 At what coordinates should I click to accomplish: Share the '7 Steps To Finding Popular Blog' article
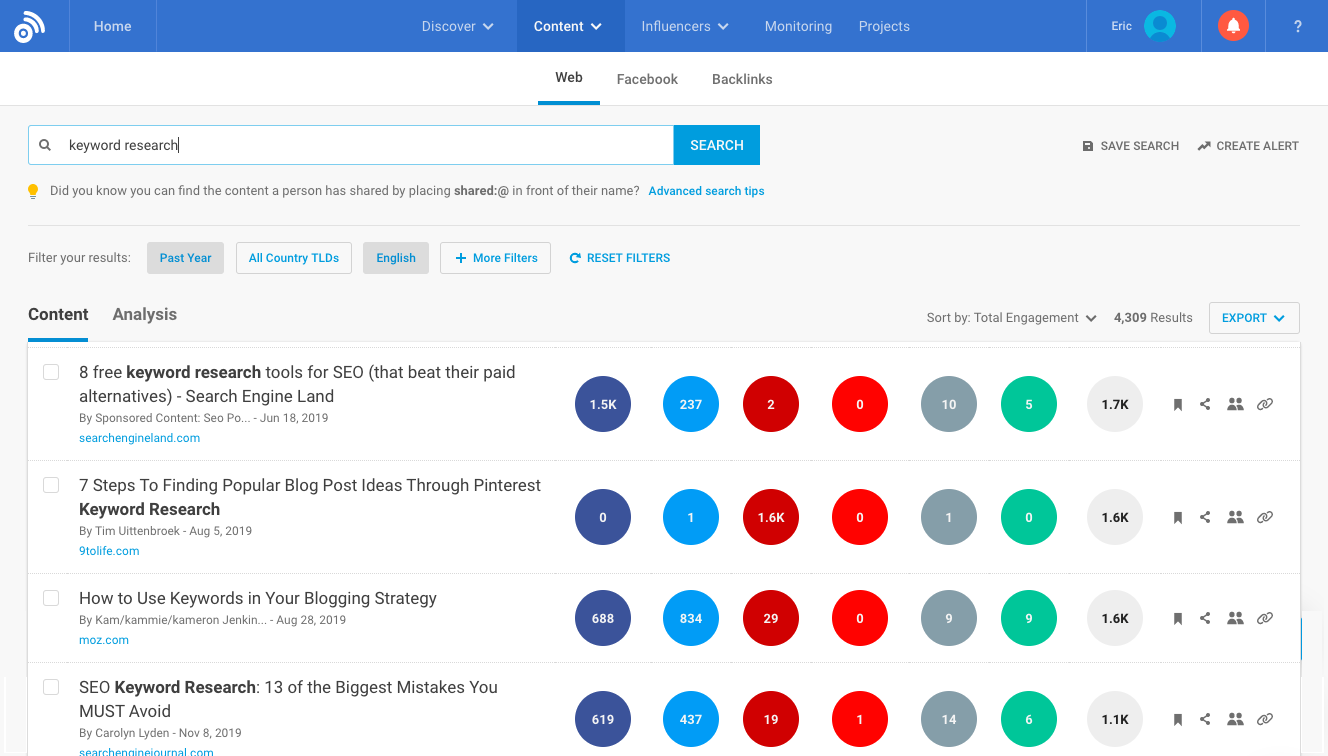coord(1205,518)
